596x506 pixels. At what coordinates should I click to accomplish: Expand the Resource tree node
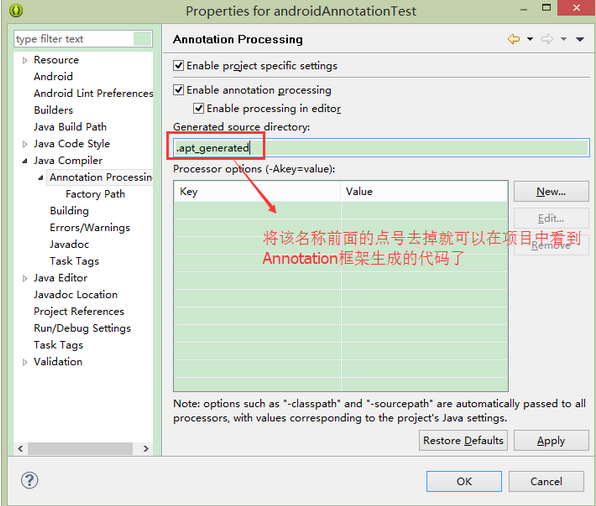25,60
